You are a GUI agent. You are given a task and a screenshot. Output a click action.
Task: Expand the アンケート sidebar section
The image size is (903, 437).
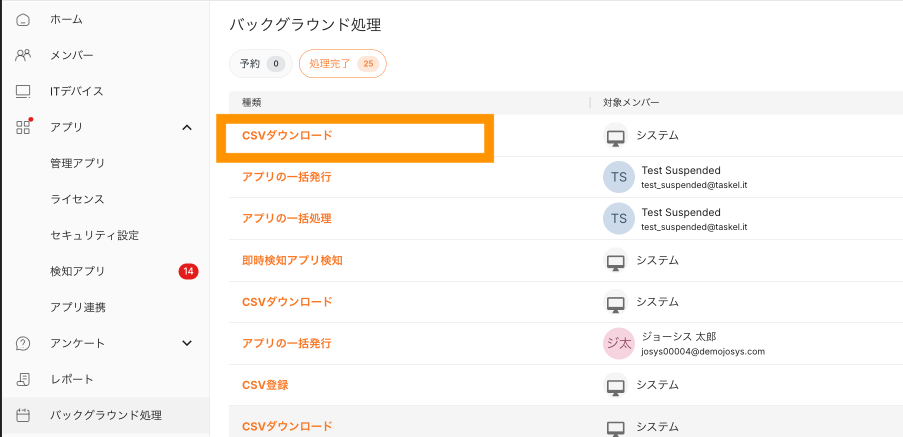pyautogui.click(x=186, y=343)
